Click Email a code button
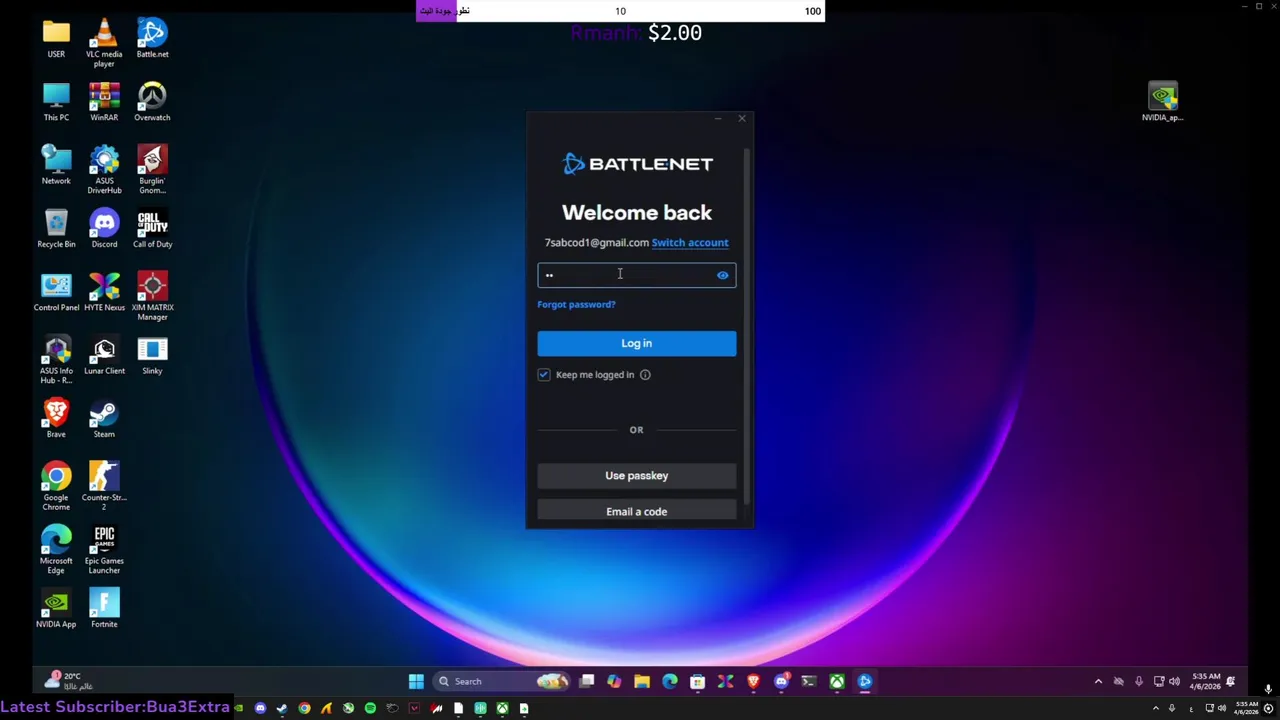 point(636,511)
